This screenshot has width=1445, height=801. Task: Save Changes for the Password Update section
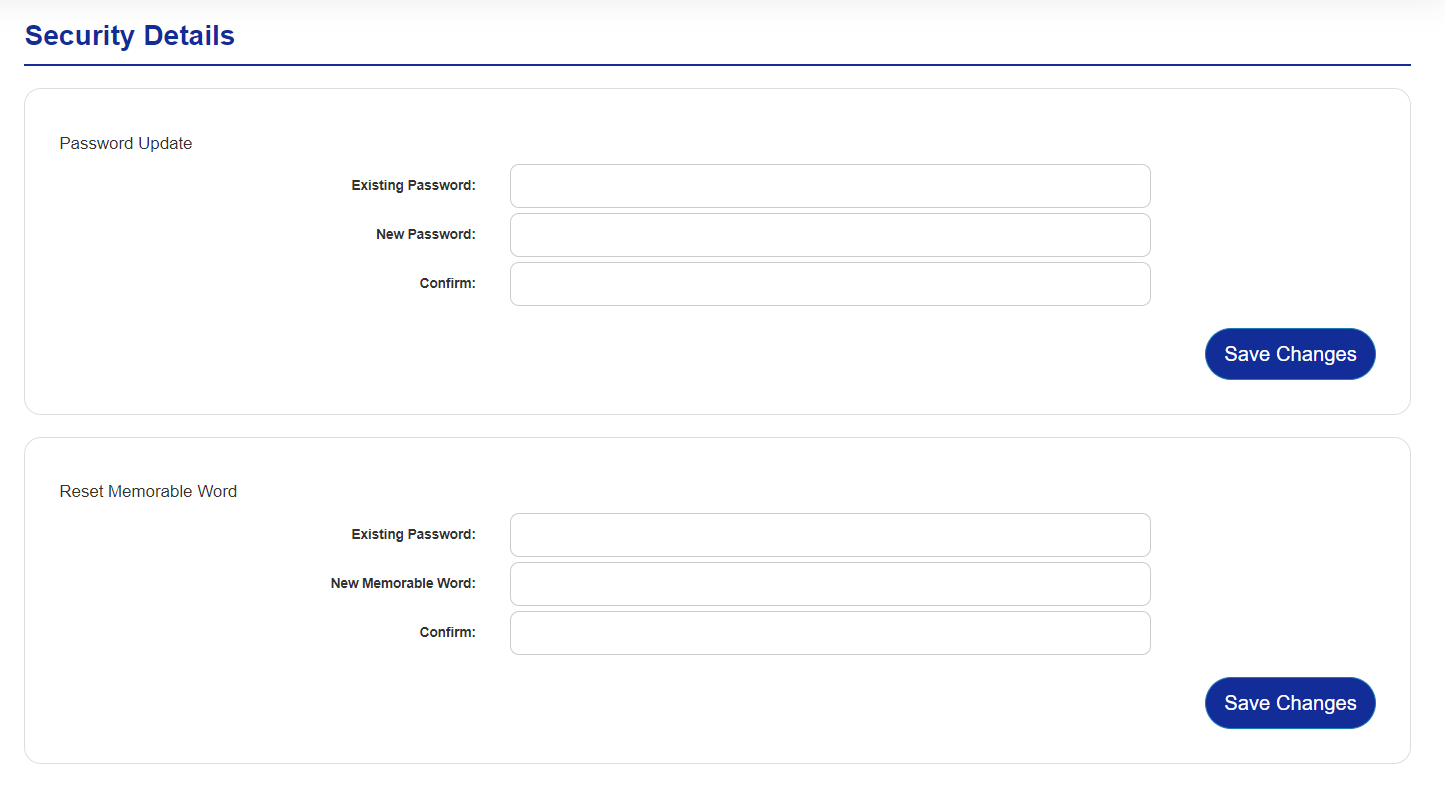(x=1290, y=354)
